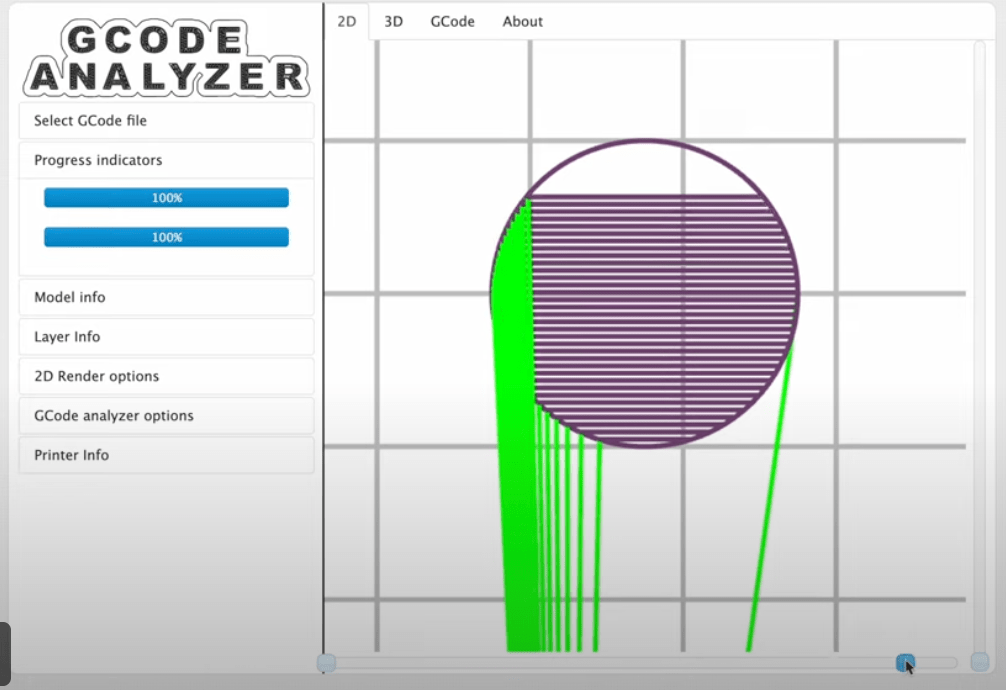Click the first 100% progress bar
1006x690 pixels.
click(166, 198)
